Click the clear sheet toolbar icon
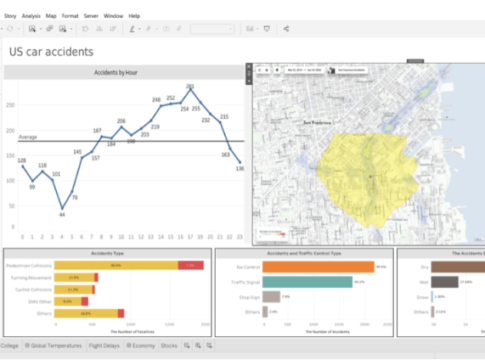The width and height of the screenshot is (485, 360). click(x=63, y=29)
